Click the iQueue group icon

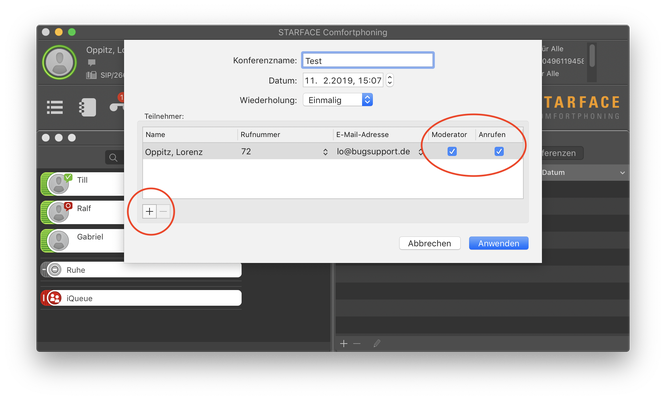point(54,298)
